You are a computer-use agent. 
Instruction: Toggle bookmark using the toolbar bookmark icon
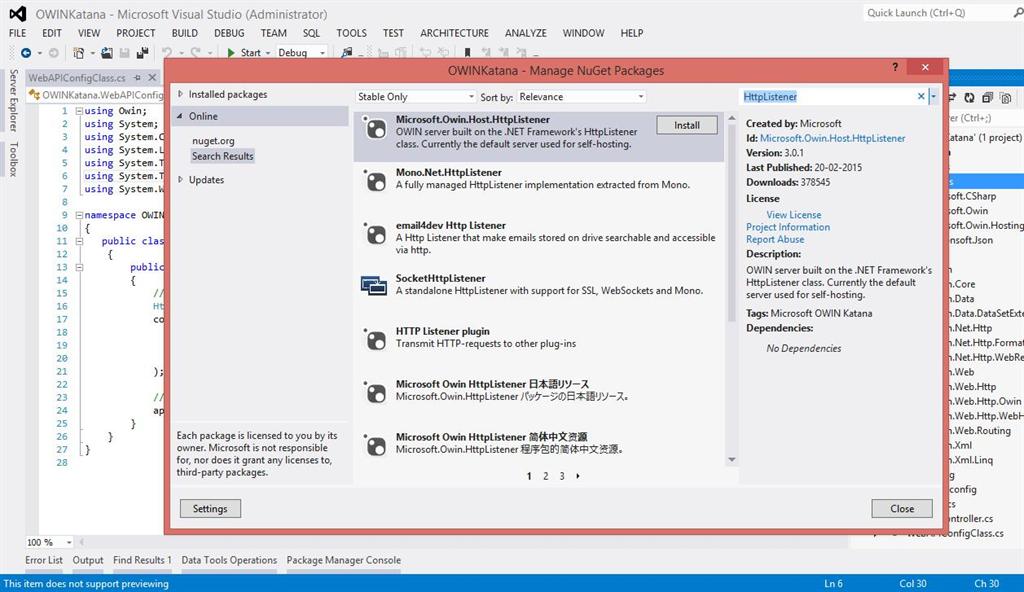467,53
